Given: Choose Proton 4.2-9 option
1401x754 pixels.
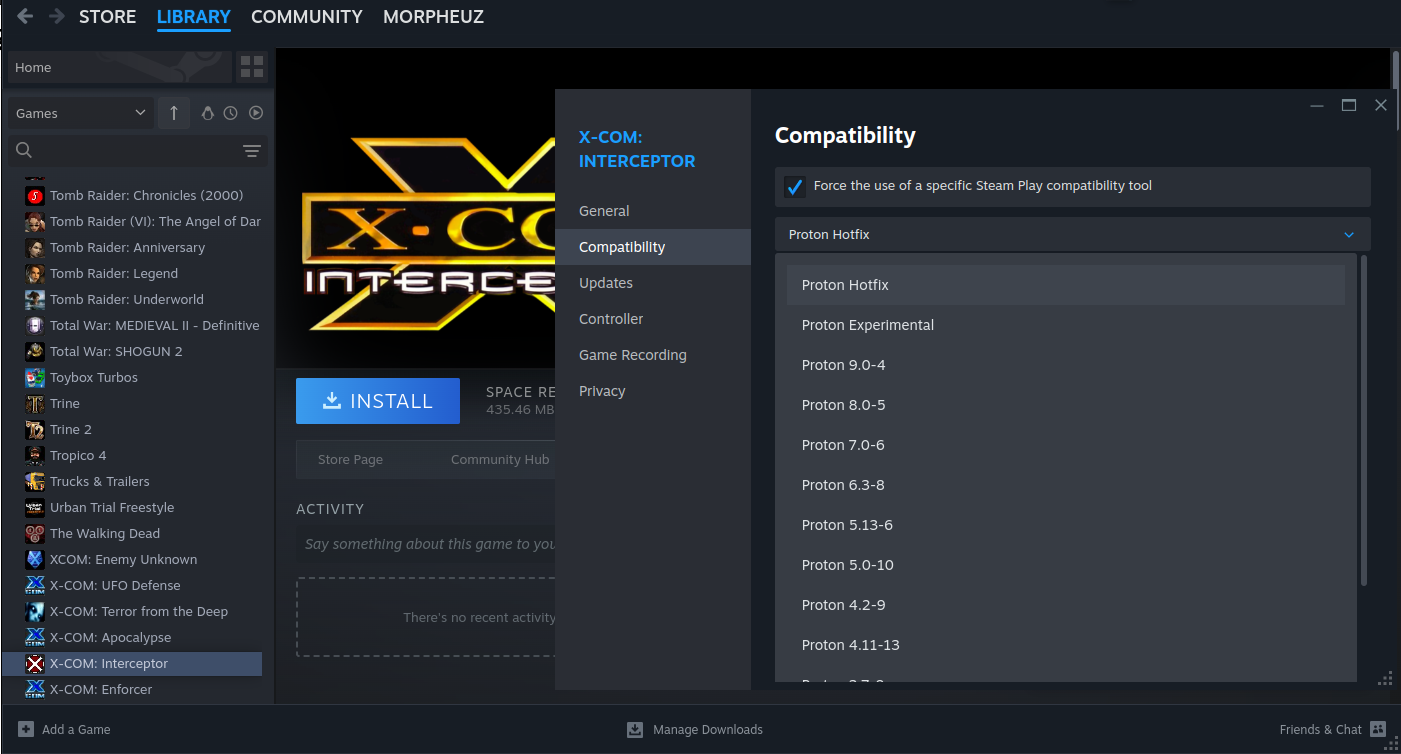Looking at the screenshot, I should click(x=1066, y=605).
